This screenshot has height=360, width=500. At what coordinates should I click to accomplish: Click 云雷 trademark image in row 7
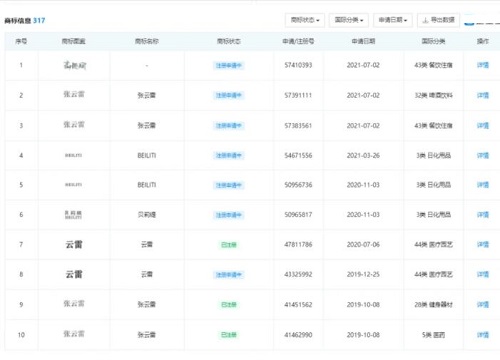click(x=74, y=245)
